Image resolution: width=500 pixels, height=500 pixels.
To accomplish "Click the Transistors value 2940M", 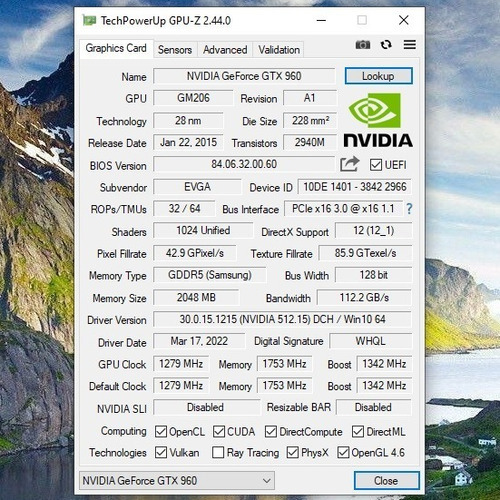I will coord(310,142).
